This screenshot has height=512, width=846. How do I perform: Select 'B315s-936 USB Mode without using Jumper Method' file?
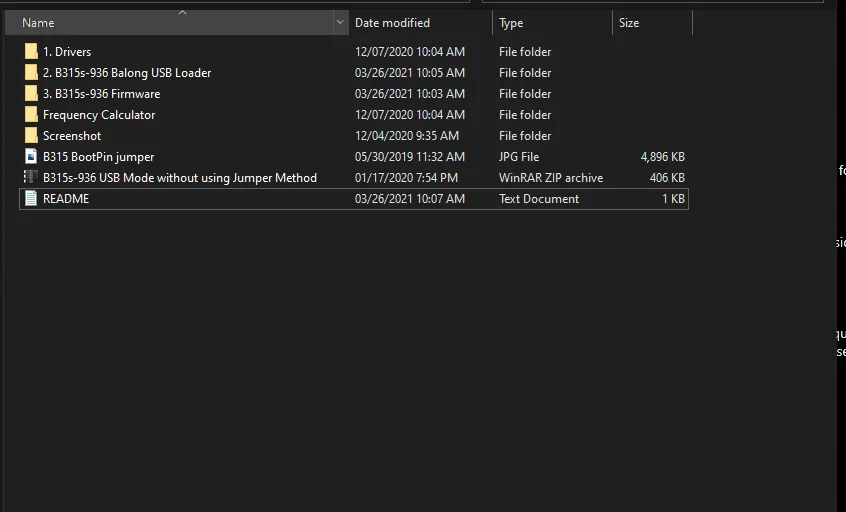(x=180, y=178)
